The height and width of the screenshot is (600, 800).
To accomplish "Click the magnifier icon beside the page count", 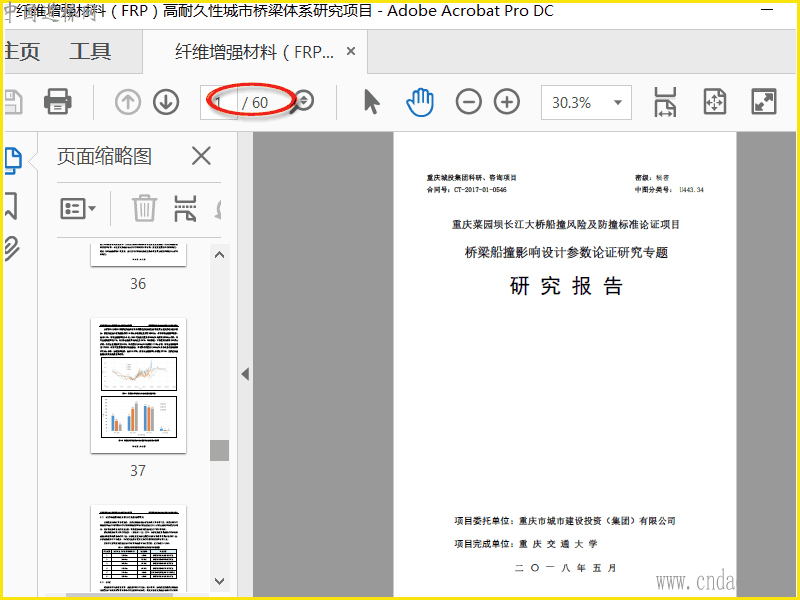I will (303, 102).
